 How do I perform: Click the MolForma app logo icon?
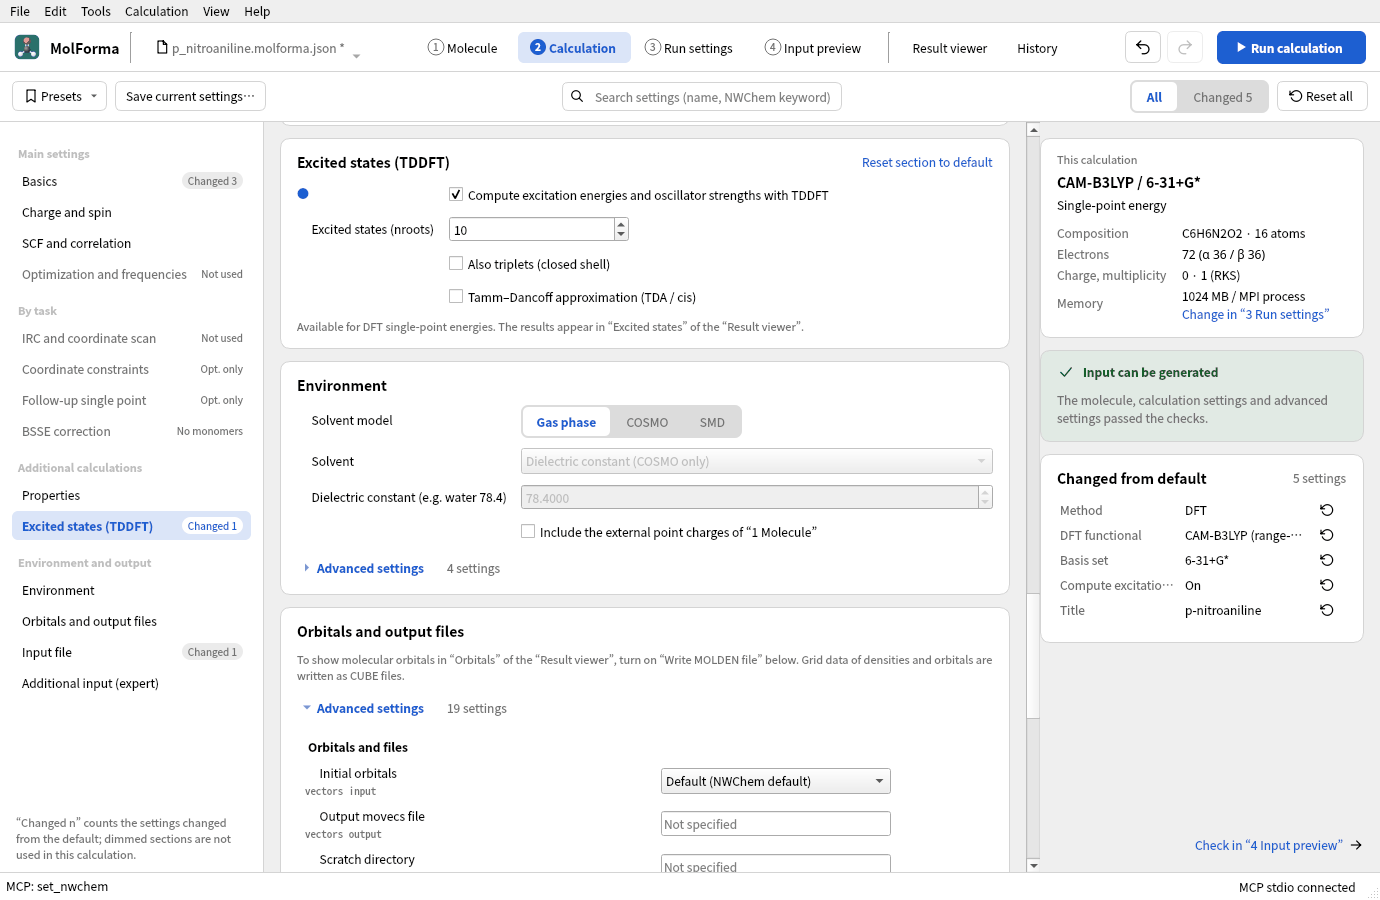tap(27, 47)
